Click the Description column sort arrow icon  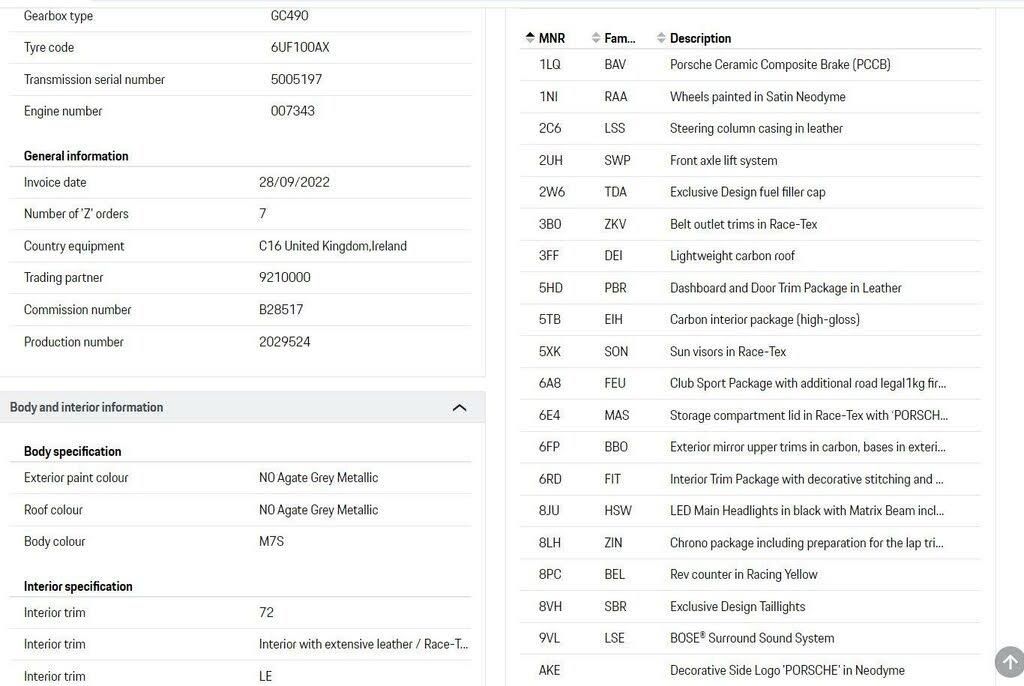[661, 38]
